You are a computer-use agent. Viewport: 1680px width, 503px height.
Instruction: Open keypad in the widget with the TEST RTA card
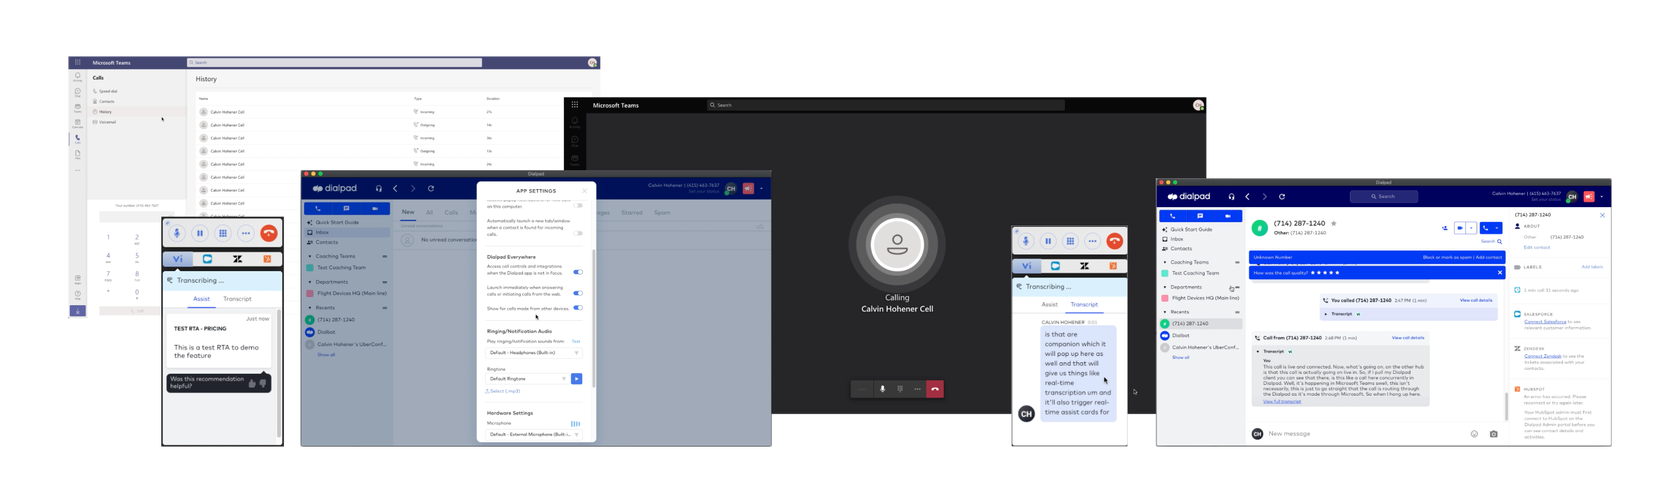tap(223, 233)
